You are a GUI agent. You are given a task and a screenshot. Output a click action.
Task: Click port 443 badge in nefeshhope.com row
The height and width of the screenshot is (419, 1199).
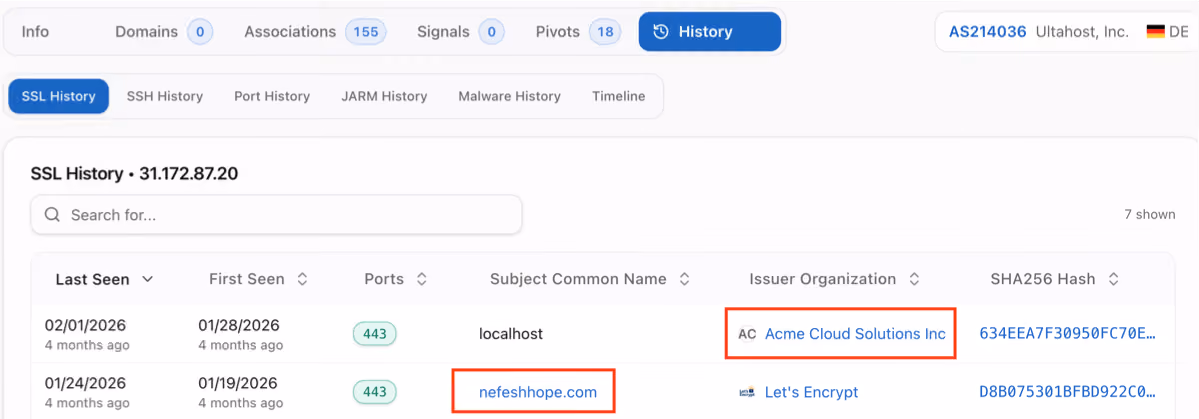(375, 391)
